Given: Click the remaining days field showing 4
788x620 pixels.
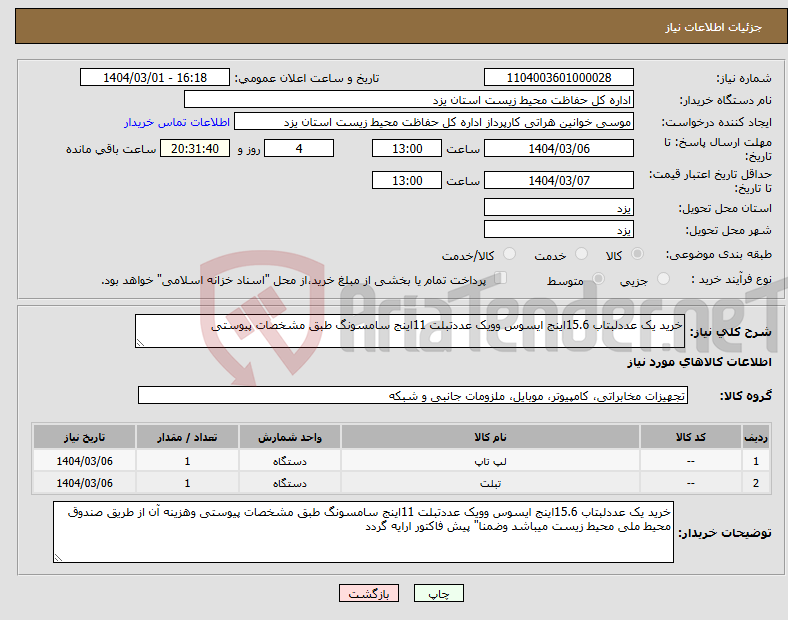Looking at the screenshot, I should coord(299,148).
